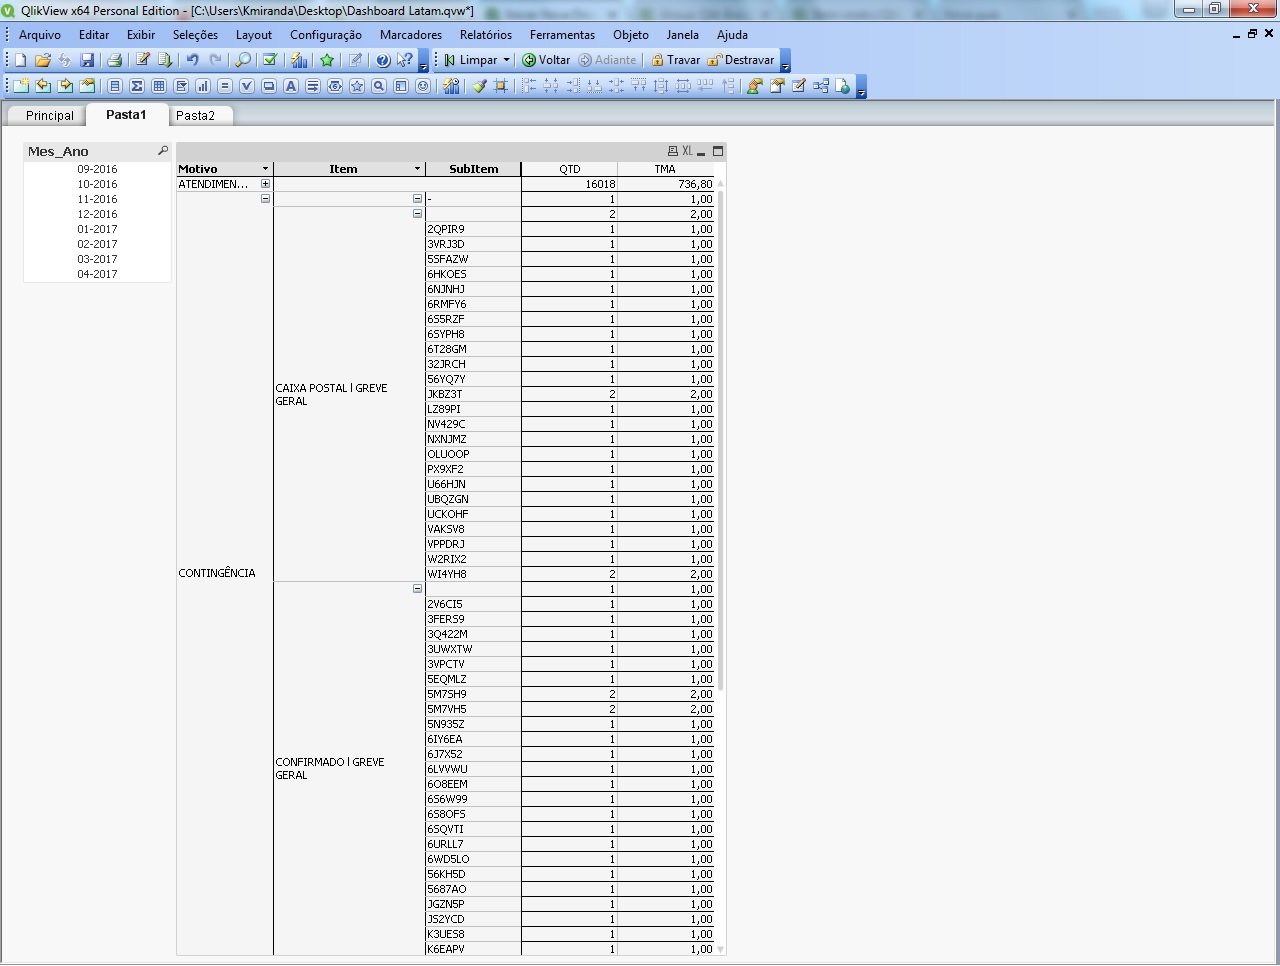Screen dimensions: 1280x966
Task: Launch the Quick Chart lightning icon
Action: coord(298,60)
